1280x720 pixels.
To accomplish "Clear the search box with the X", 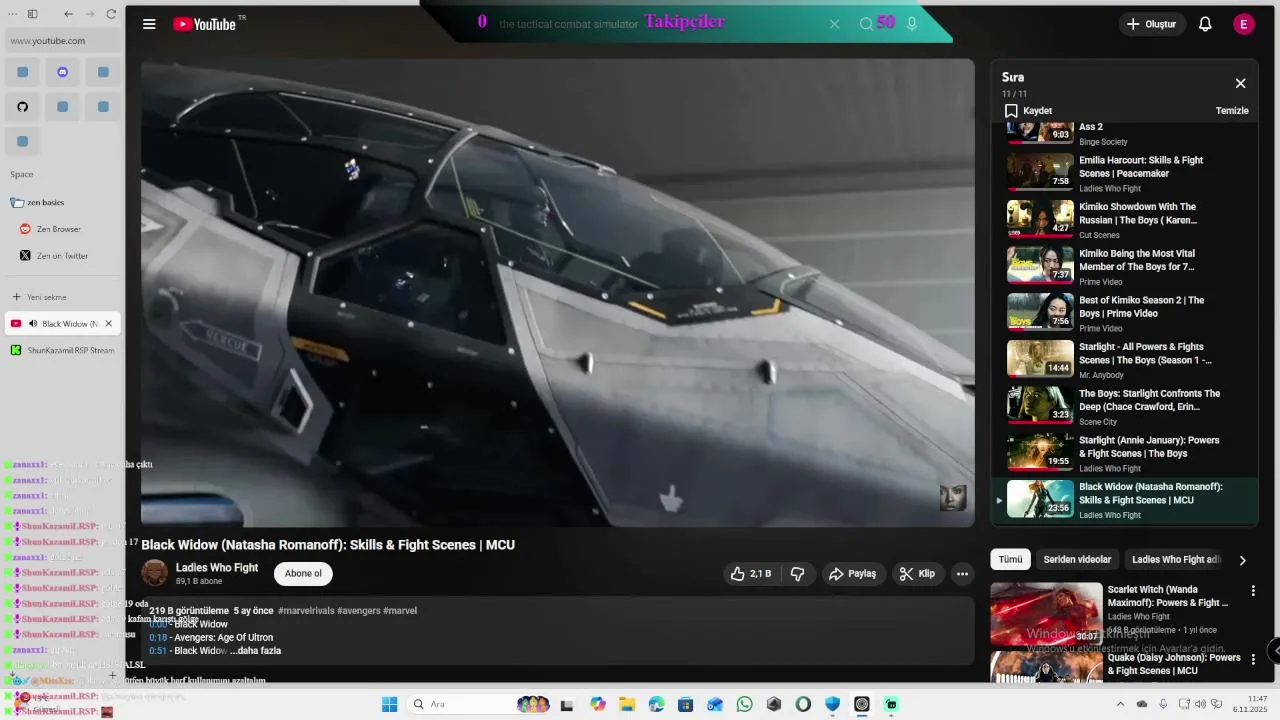I will [x=834, y=24].
